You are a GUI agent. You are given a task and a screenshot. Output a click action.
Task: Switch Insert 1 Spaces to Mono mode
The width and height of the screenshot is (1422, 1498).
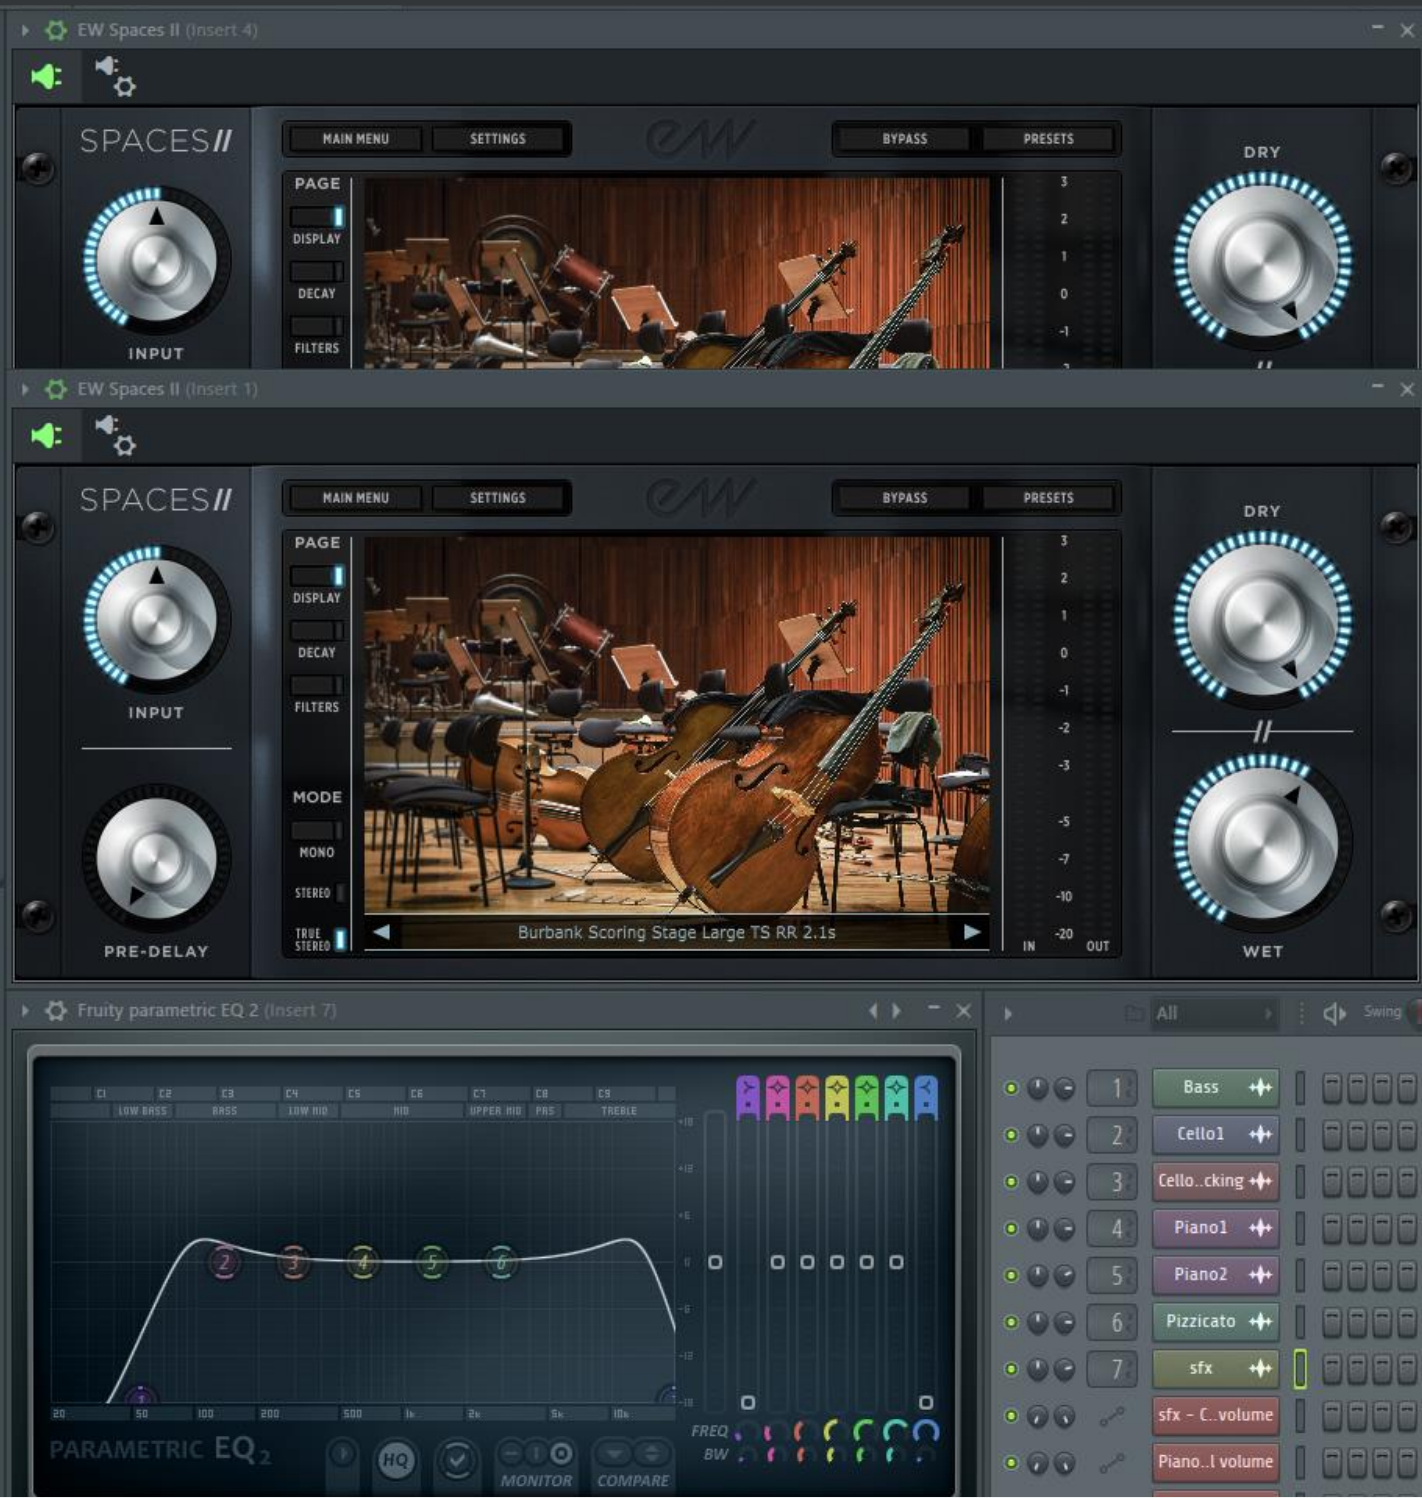tap(317, 830)
